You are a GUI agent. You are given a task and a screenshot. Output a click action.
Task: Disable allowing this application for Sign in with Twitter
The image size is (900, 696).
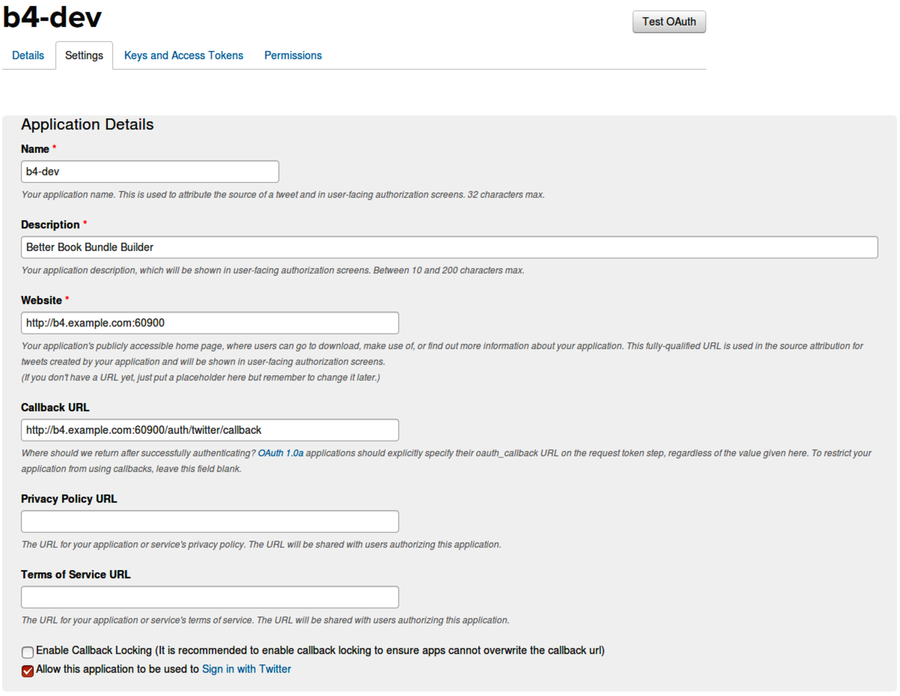tap(27, 669)
